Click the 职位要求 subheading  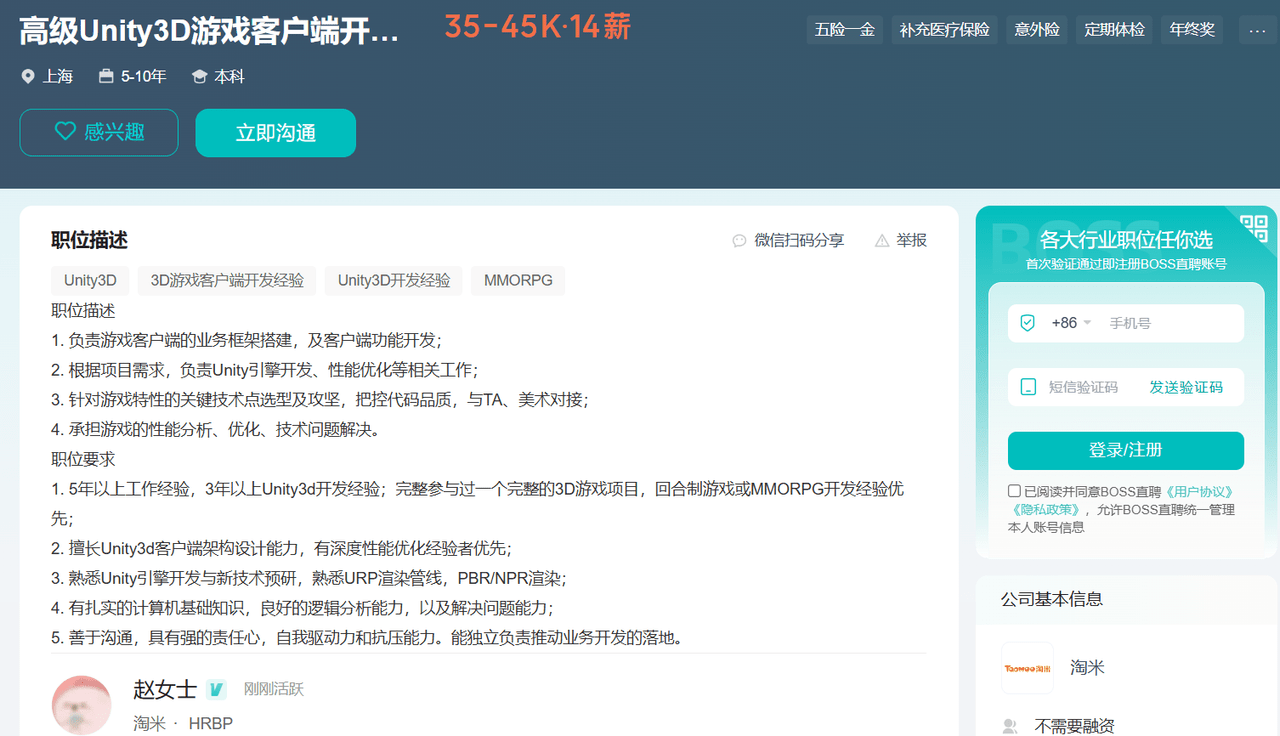pyautogui.click(x=83, y=459)
